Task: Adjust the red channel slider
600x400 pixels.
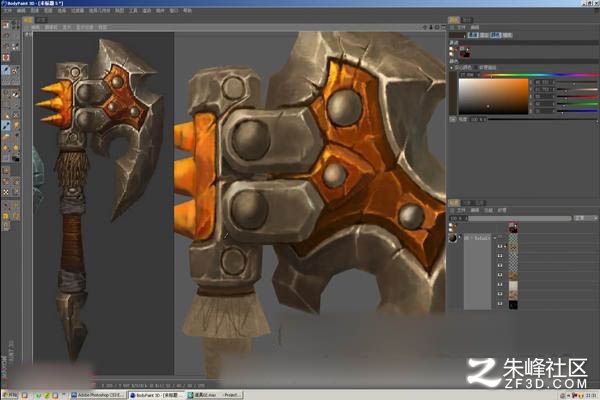Action: tap(577, 96)
